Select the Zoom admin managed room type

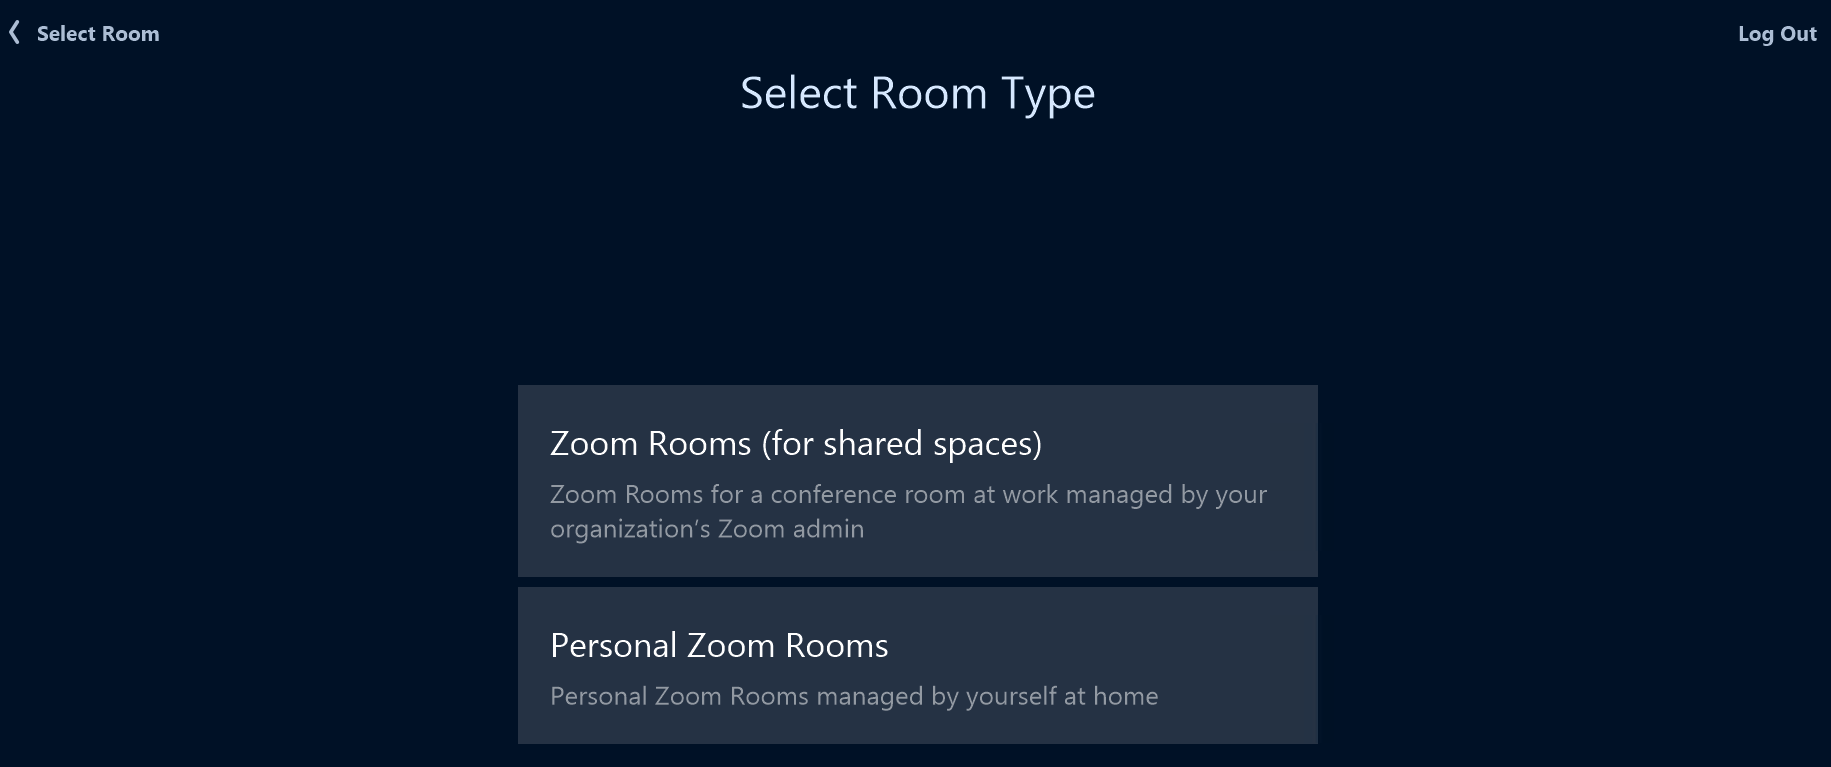pos(918,481)
